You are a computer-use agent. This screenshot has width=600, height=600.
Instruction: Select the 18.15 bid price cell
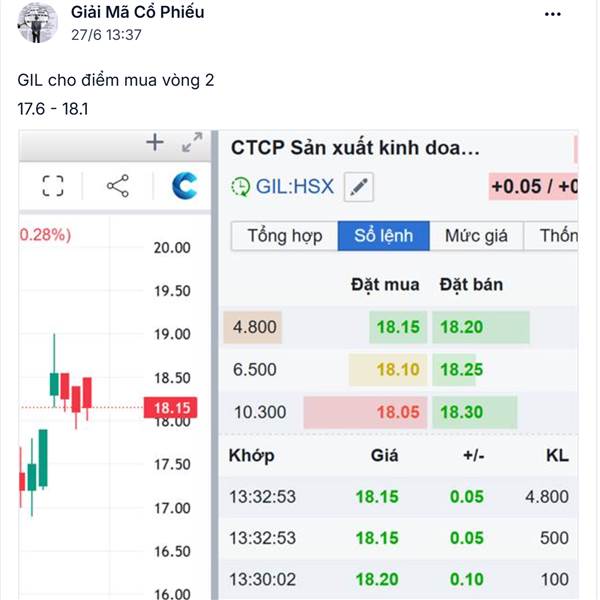(398, 327)
